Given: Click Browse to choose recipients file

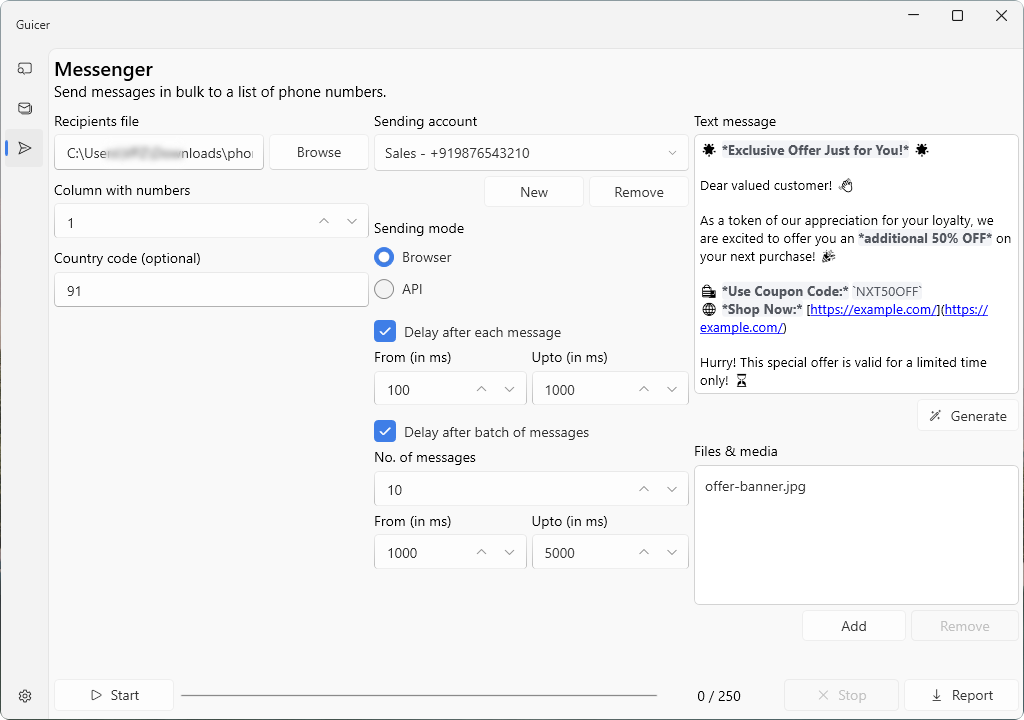Looking at the screenshot, I should [319, 153].
